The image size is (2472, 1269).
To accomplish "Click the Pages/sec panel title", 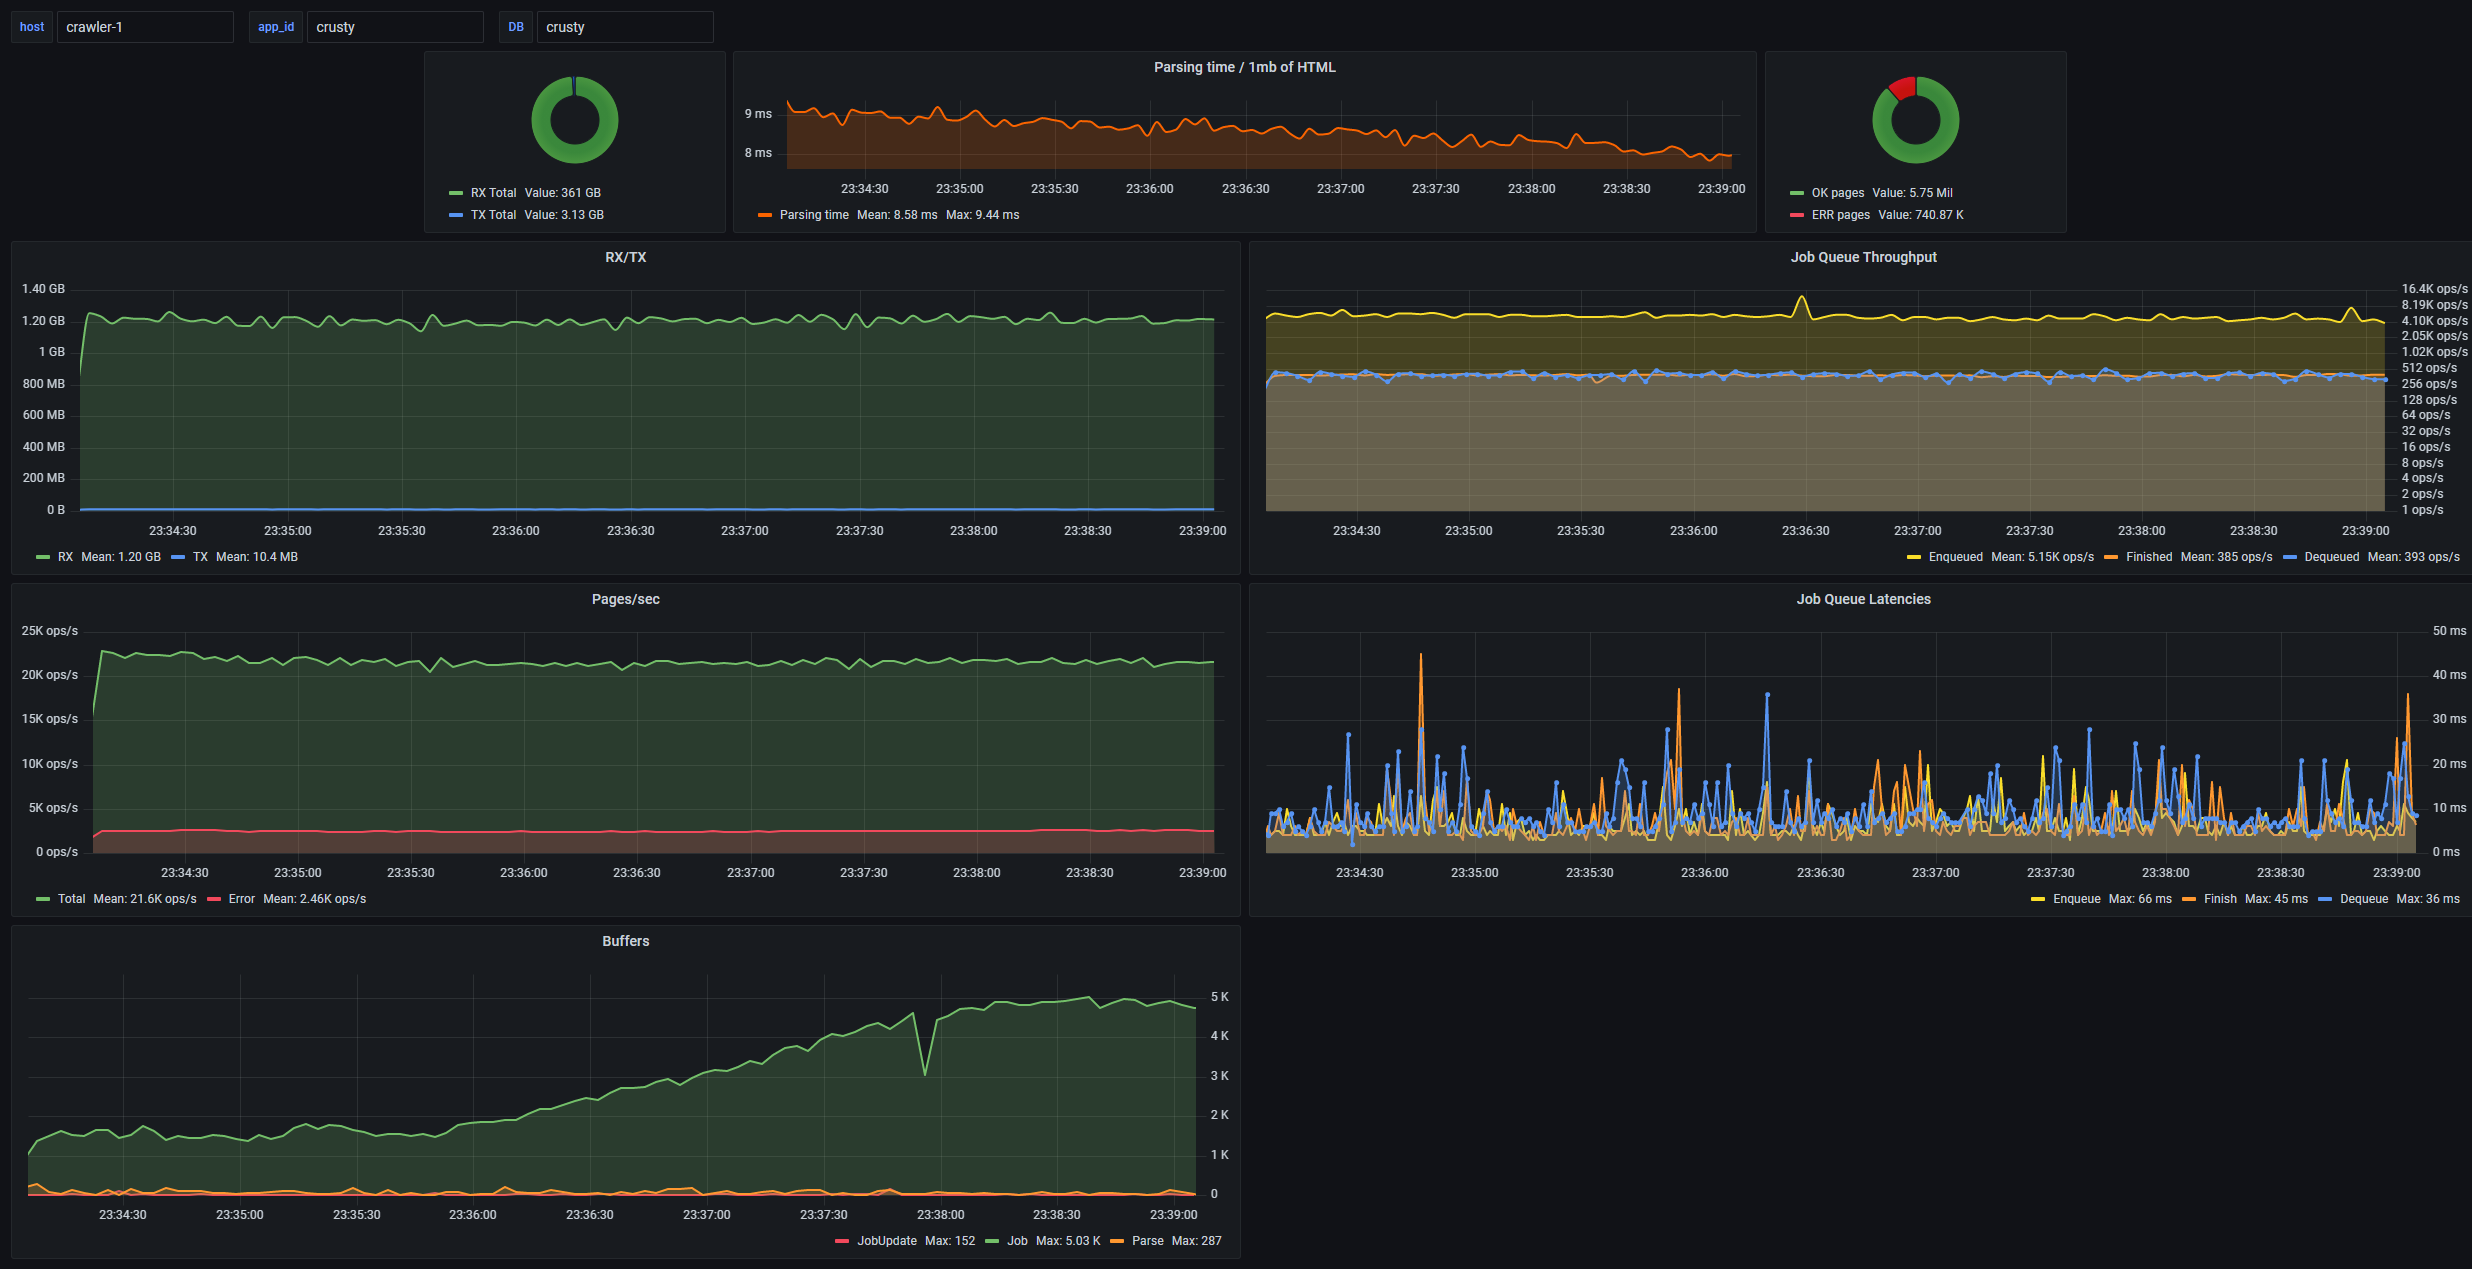I will click(x=625, y=599).
